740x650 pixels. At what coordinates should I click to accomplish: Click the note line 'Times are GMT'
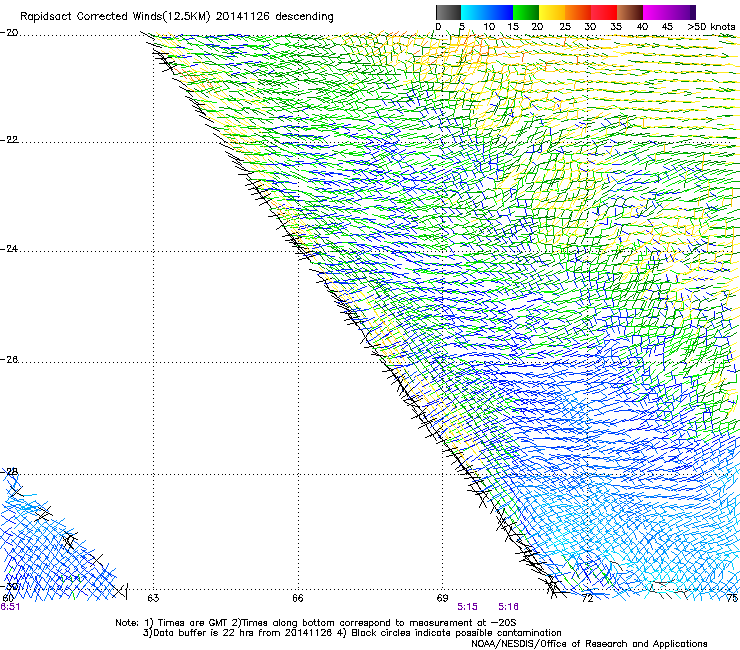193,623
